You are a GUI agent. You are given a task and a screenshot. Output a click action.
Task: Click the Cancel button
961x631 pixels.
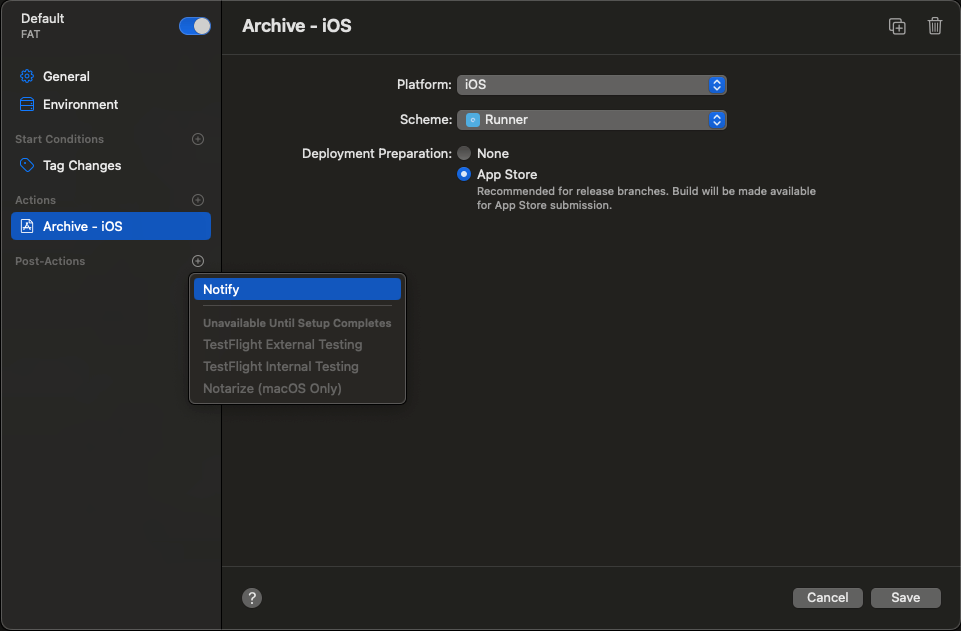[x=827, y=598]
